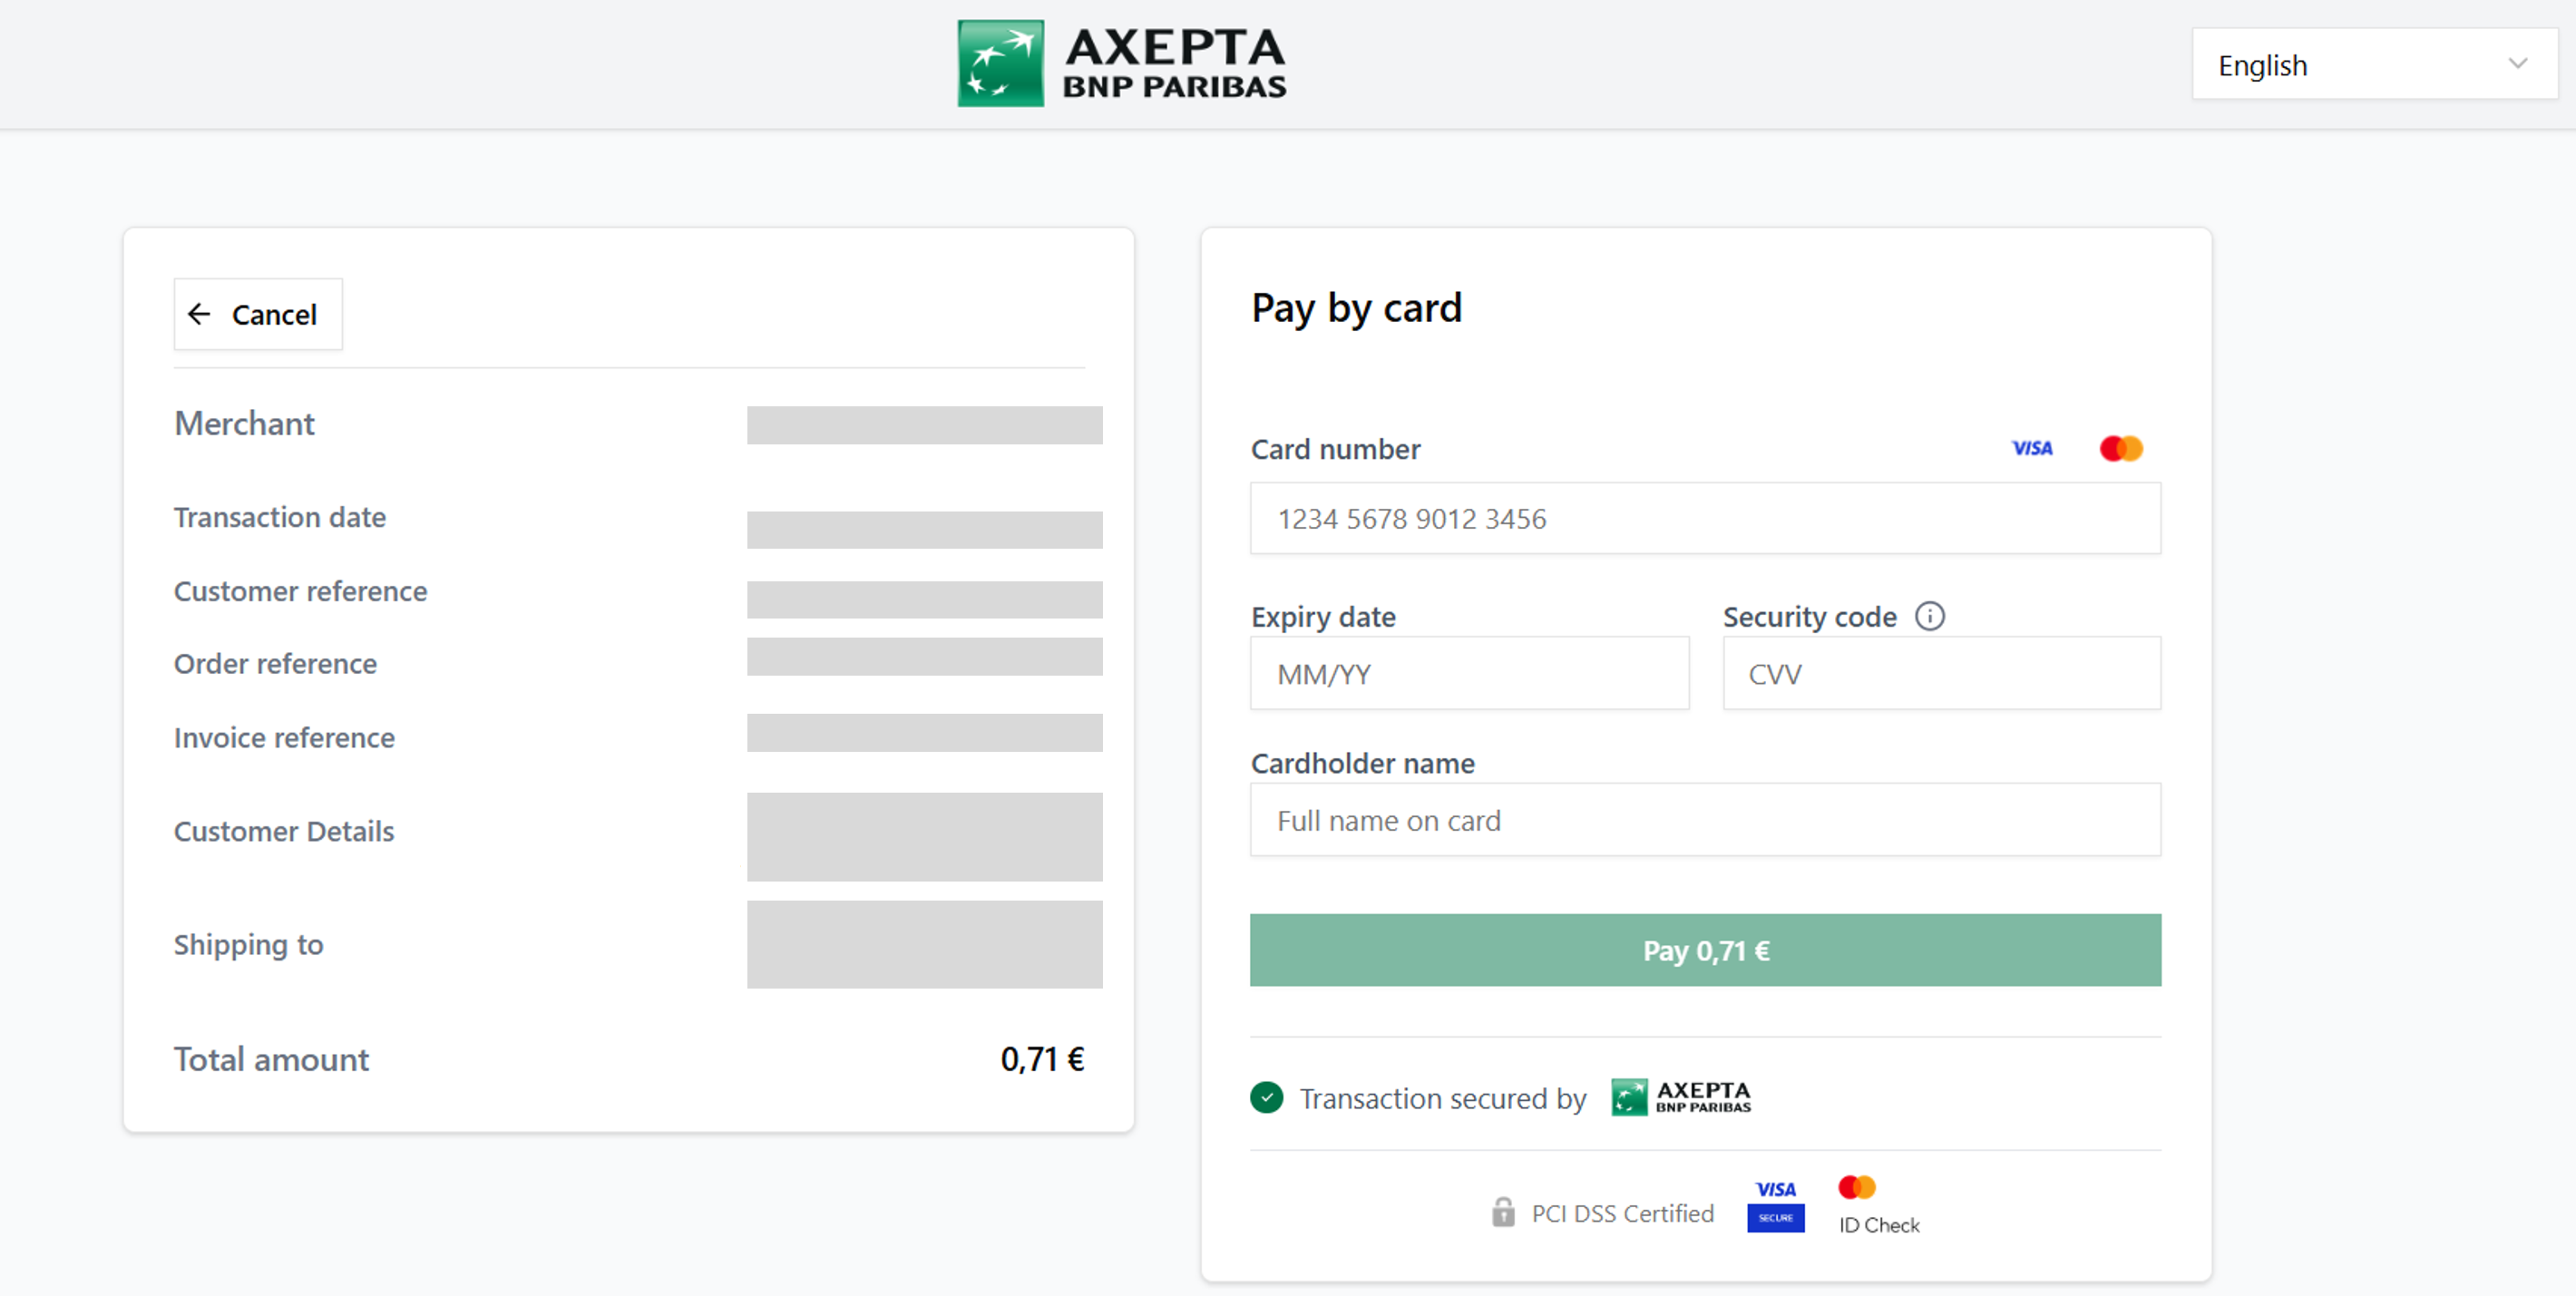Click the Total amount value 0,71 €

1042,1059
